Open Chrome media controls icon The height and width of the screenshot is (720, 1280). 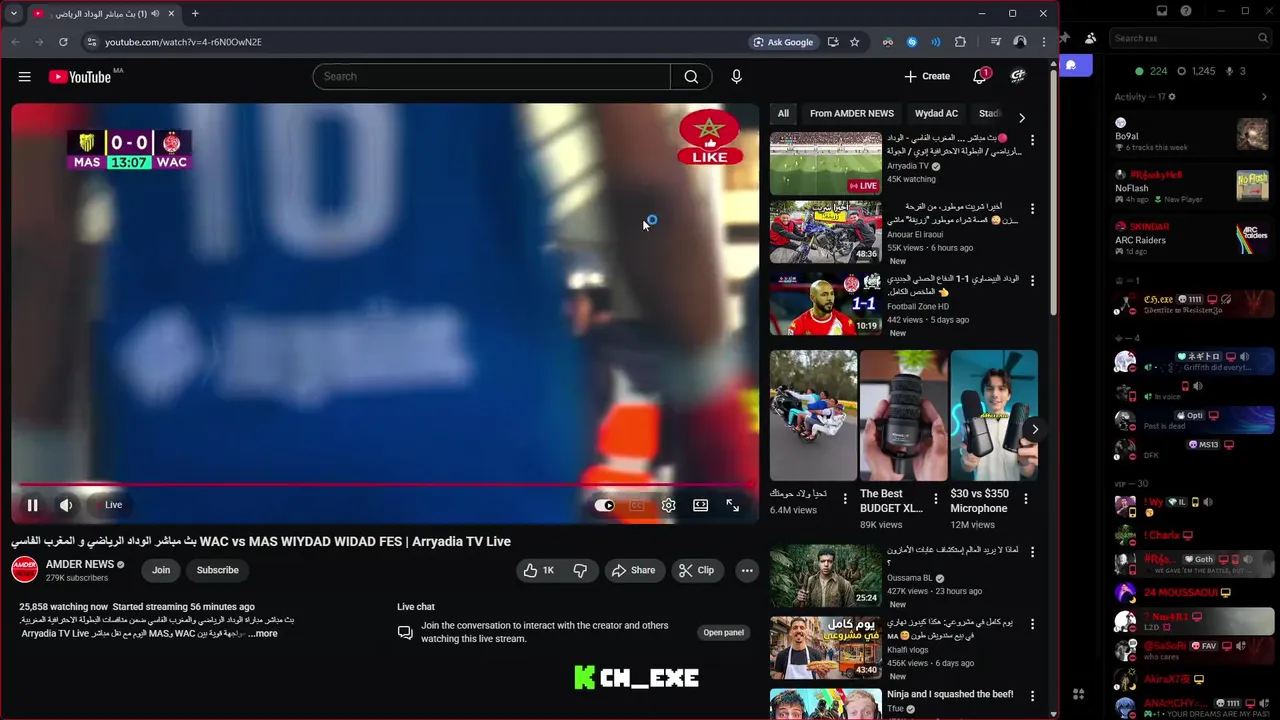pos(995,42)
